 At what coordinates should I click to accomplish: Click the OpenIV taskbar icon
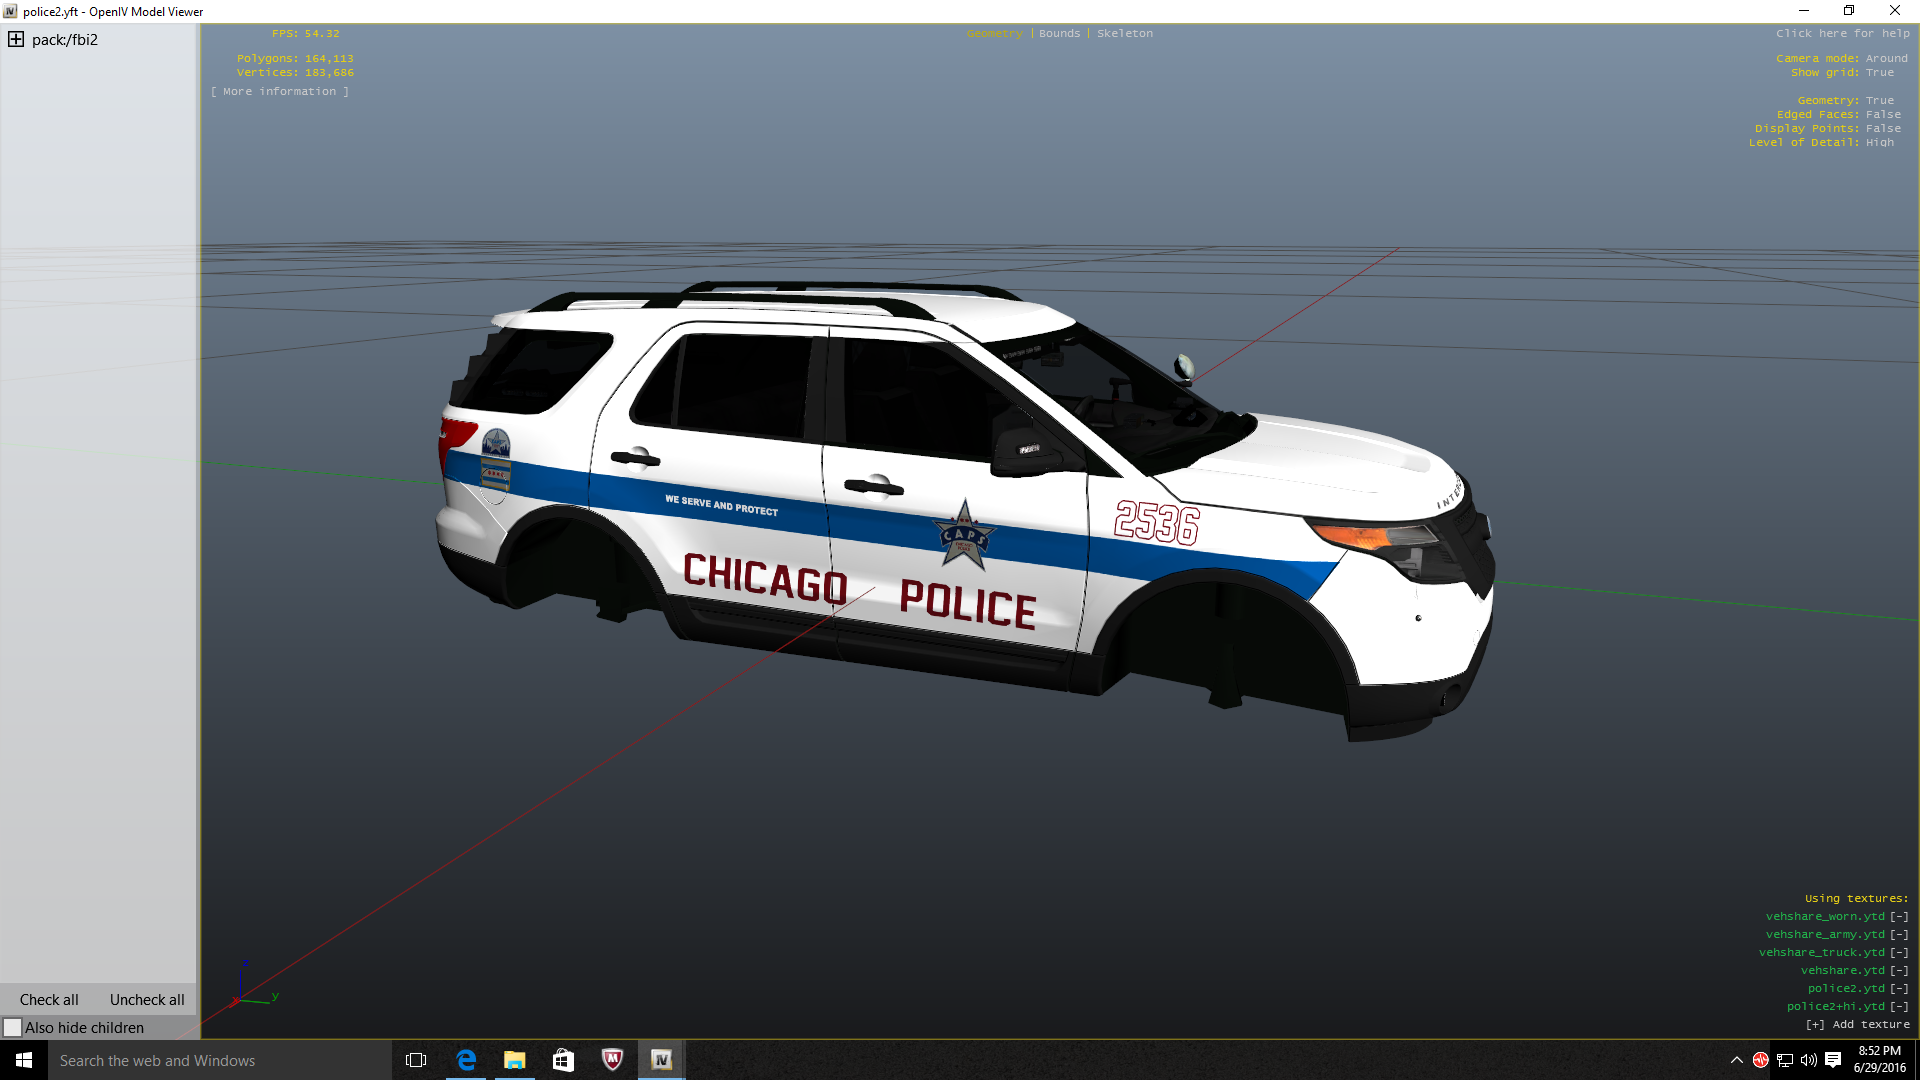tap(661, 1060)
